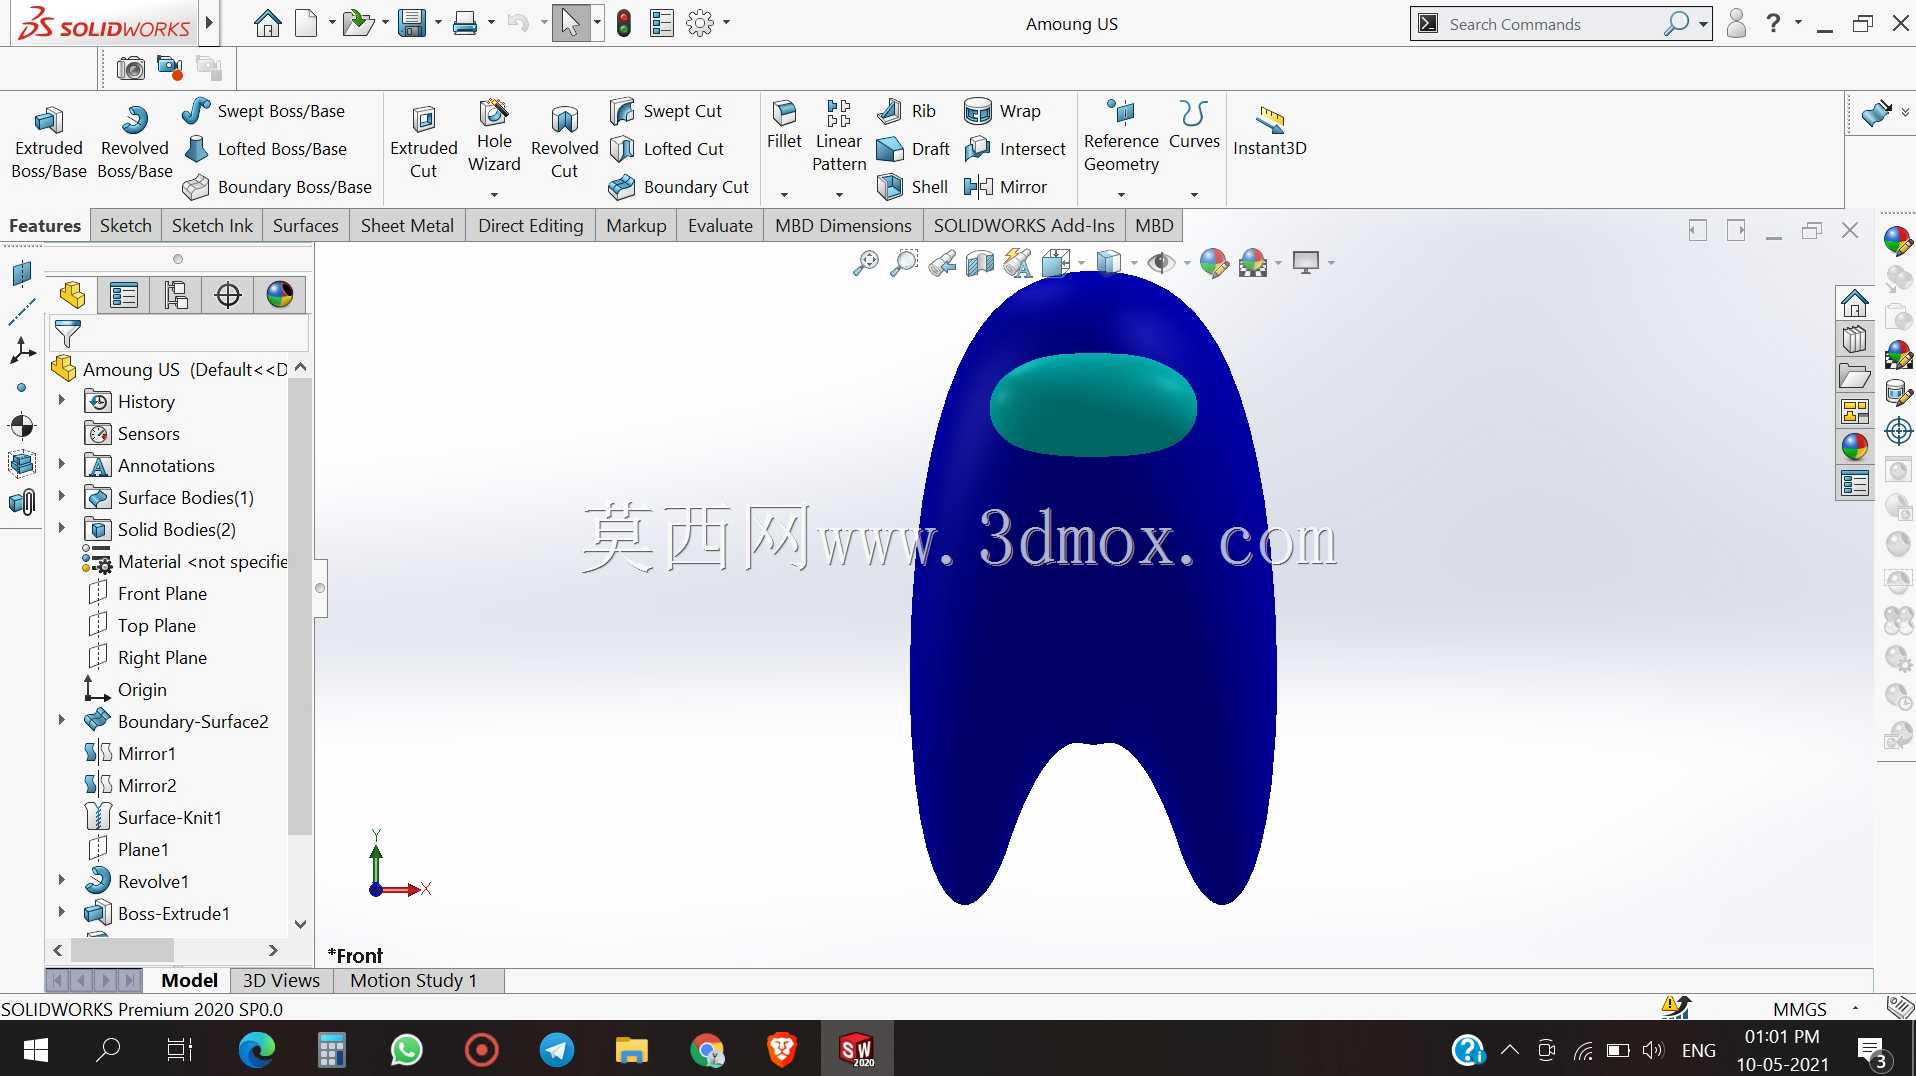The width and height of the screenshot is (1916, 1076).
Task: Open the DimXpertManager tab
Action: [x=228, y=295]
